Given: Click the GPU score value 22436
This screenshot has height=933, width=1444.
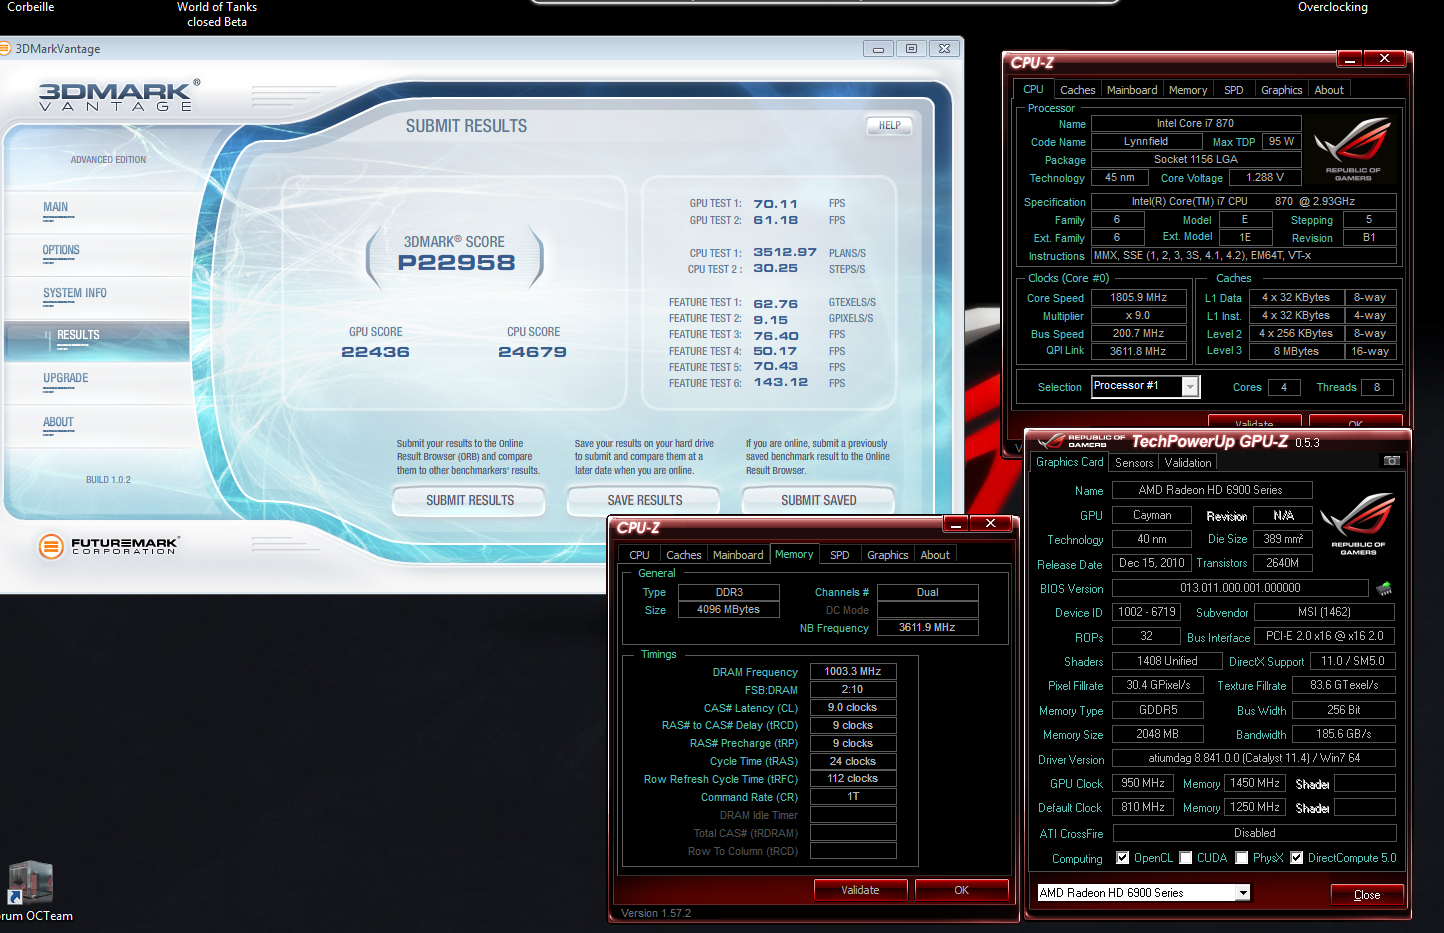Looking at the screenshot, I should click(x=375, y=352).
